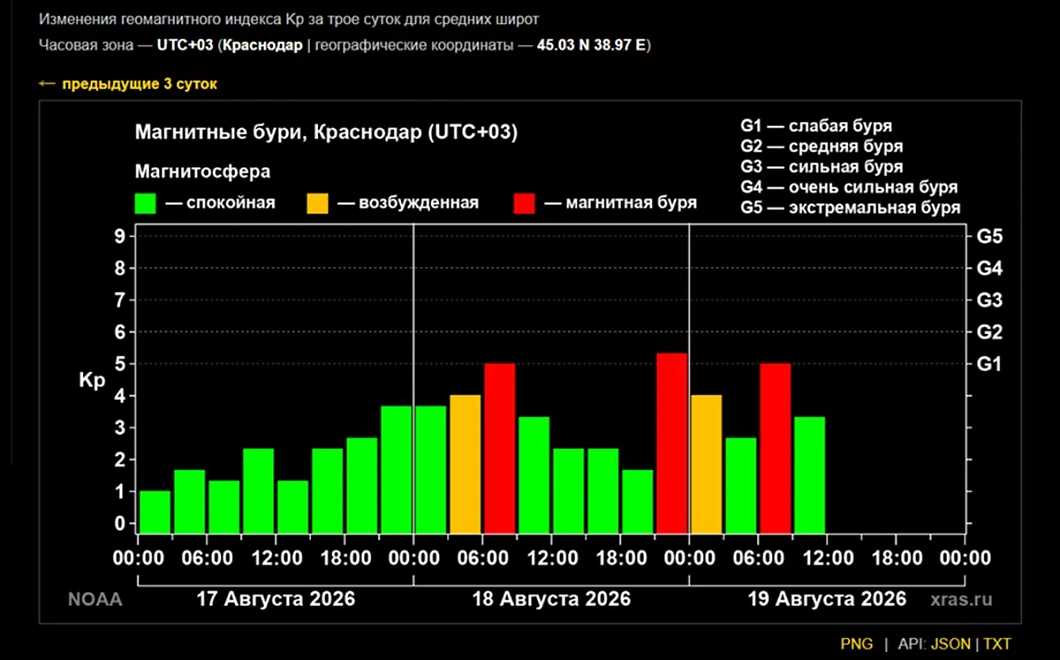1060x660 pixels.
Task: Click the last green bar on 19 August
Action: coord(810,475)
